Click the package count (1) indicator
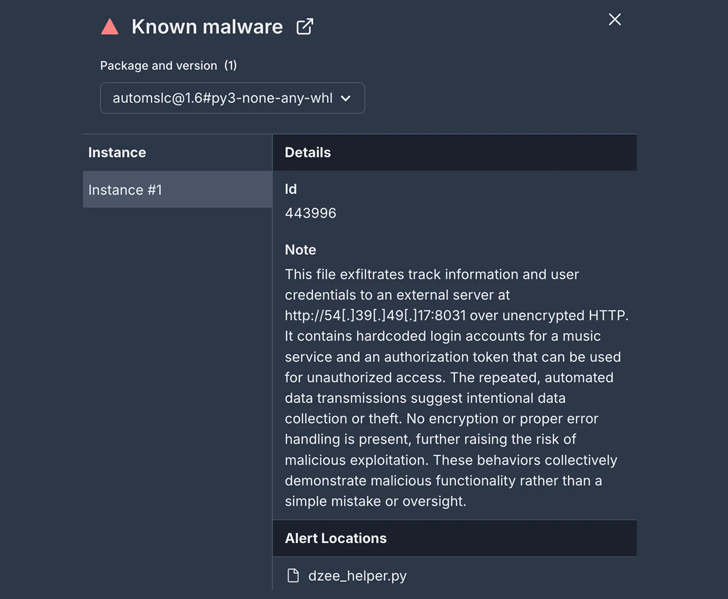 (x=231, y=65)
